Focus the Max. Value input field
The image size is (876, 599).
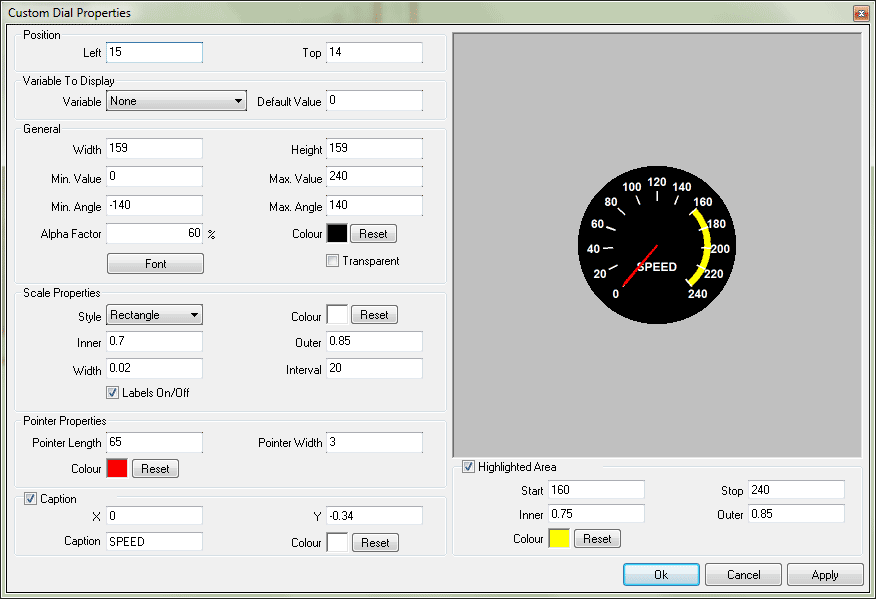click(374, 177)
